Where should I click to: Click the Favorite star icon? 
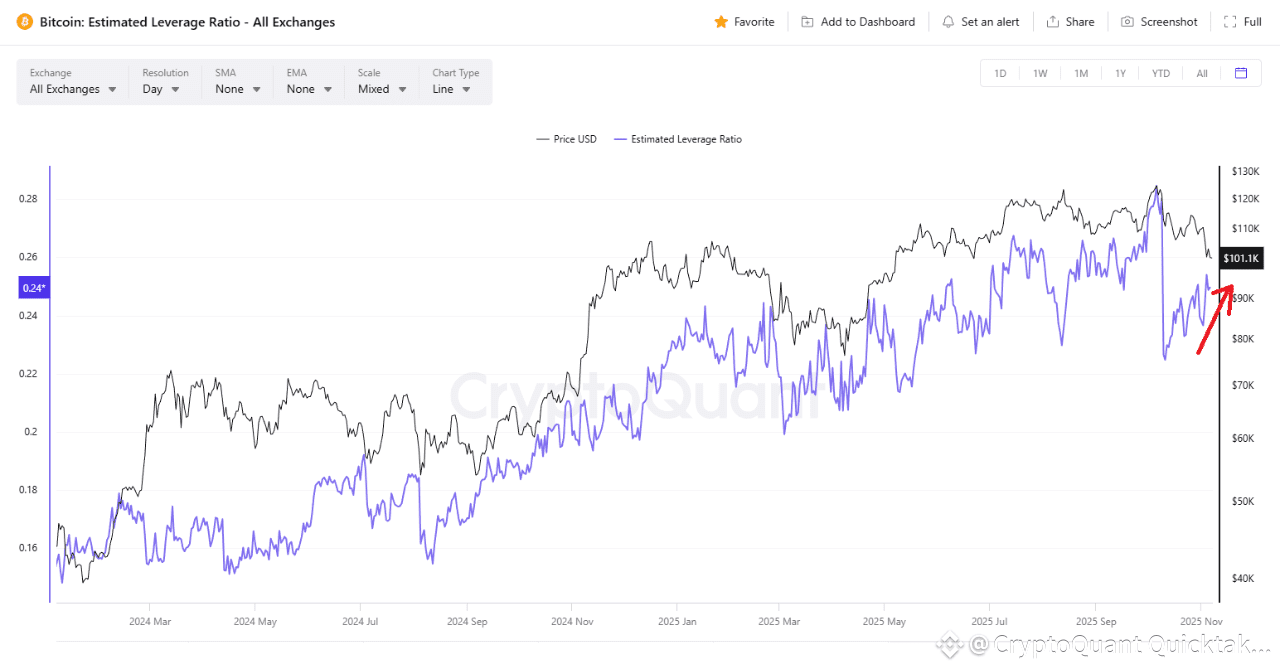click(721, 22)
